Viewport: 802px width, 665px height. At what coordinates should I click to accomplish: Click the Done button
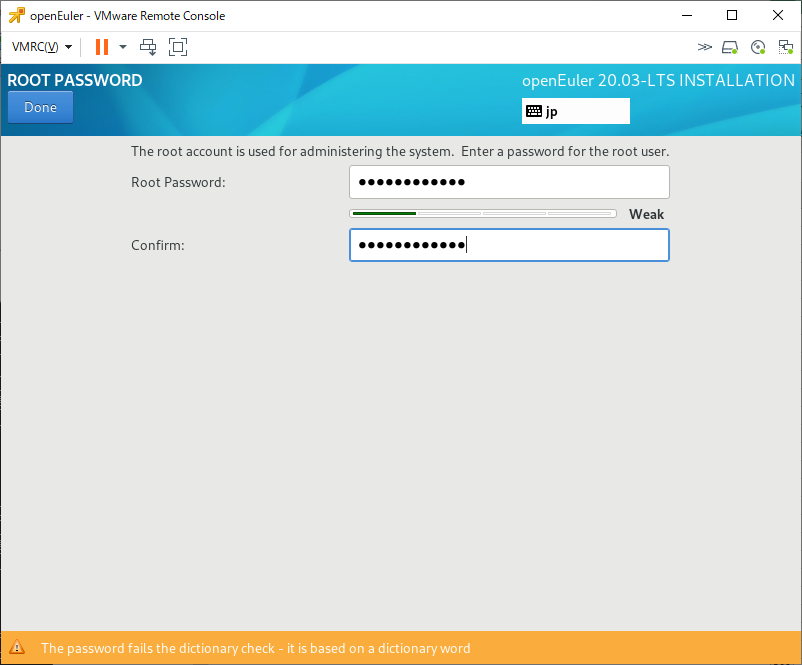(40, 107)
